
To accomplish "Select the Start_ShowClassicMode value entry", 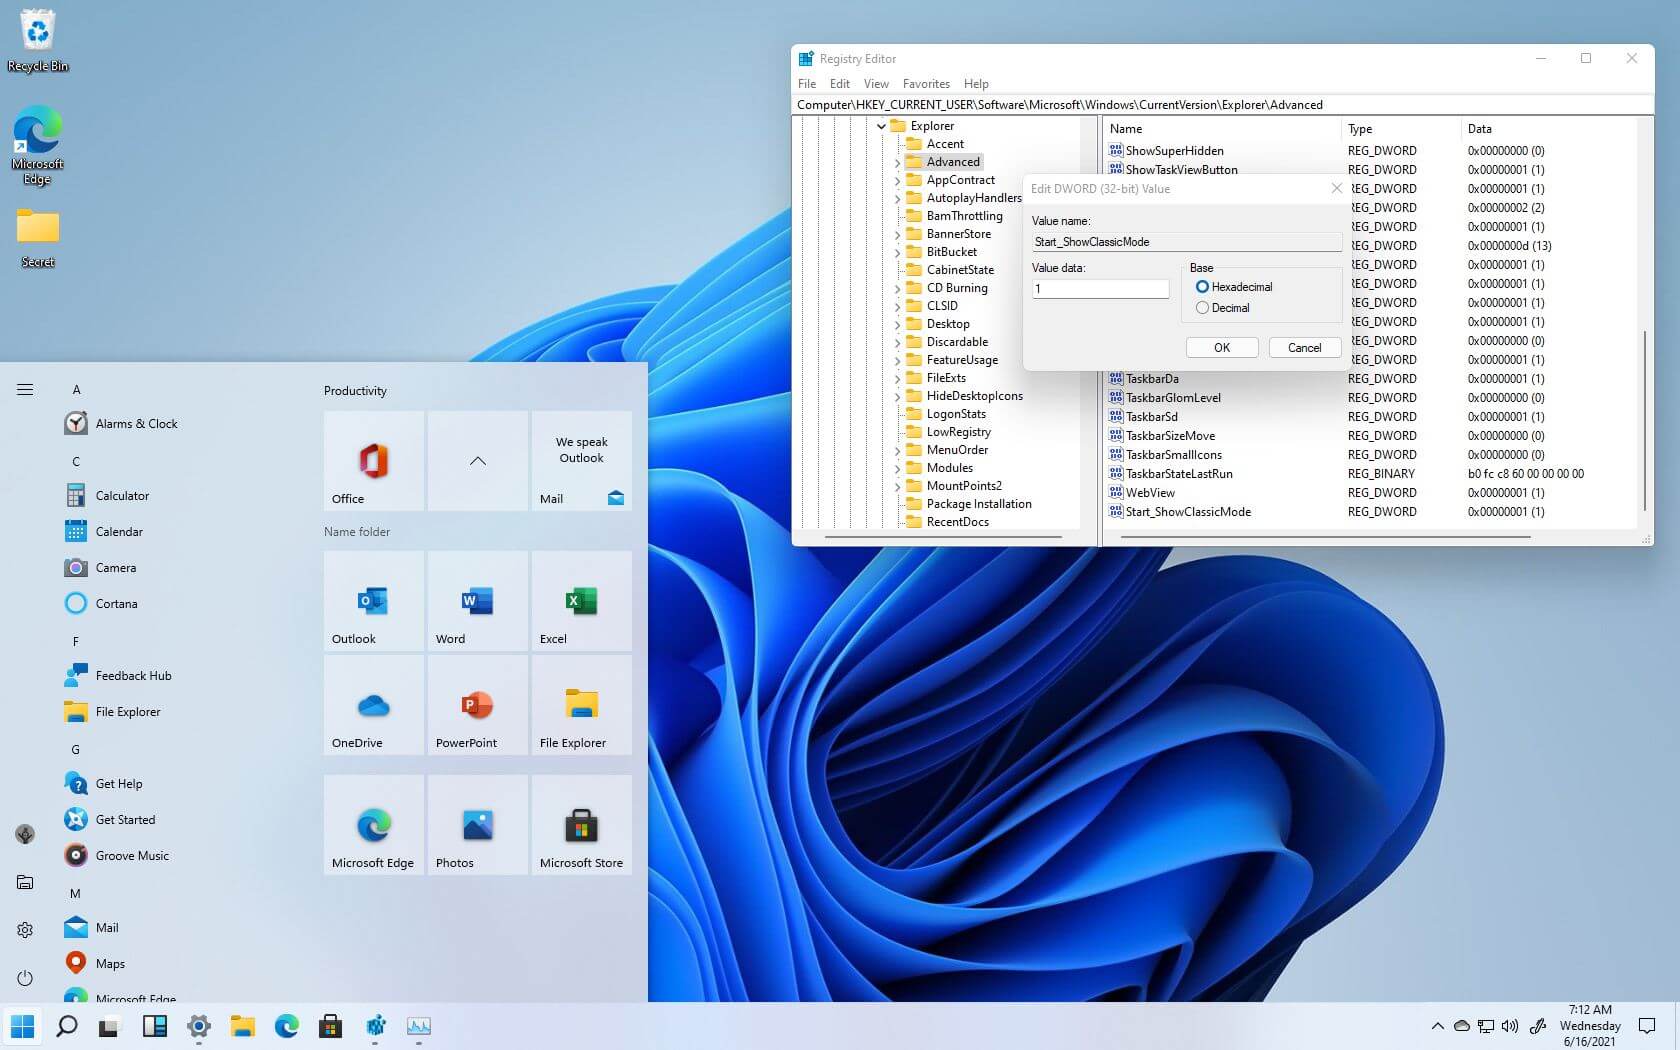I will 1180,512.
